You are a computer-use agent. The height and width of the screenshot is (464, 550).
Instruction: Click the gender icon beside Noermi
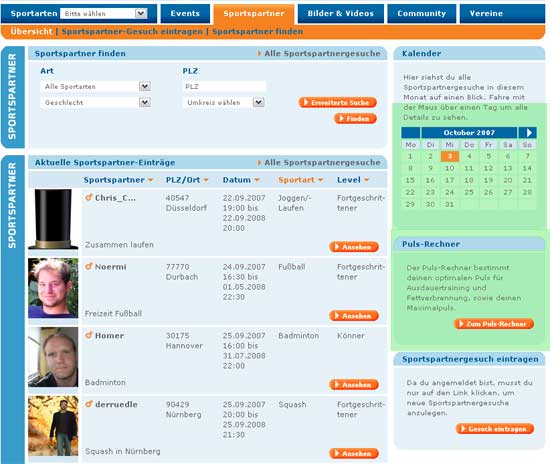coord(89,267)
